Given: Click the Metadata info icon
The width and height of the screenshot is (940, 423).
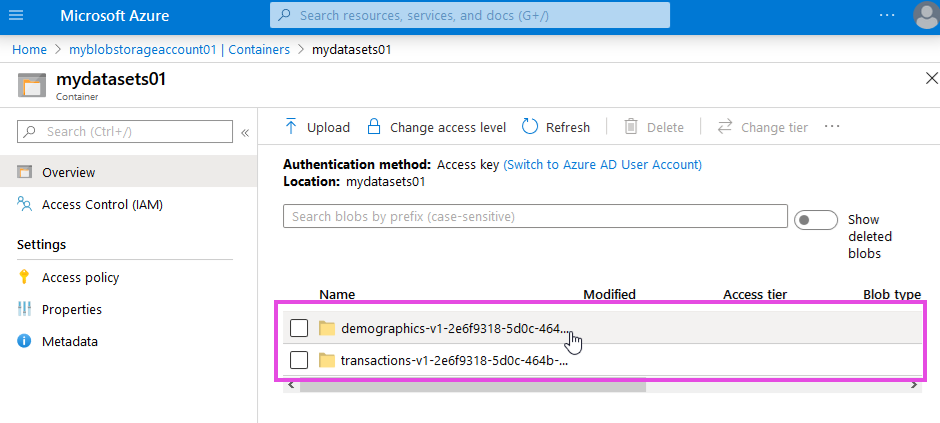Looking at the screenshot, I should pyautogui.click(x=25, y=342).
